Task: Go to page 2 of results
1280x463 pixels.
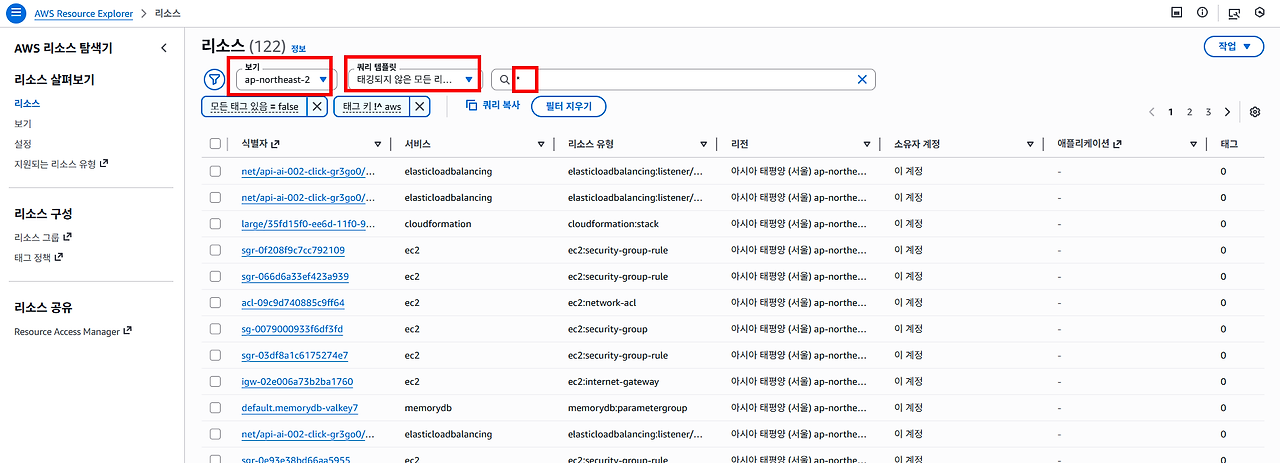Action: [1189, 112]
